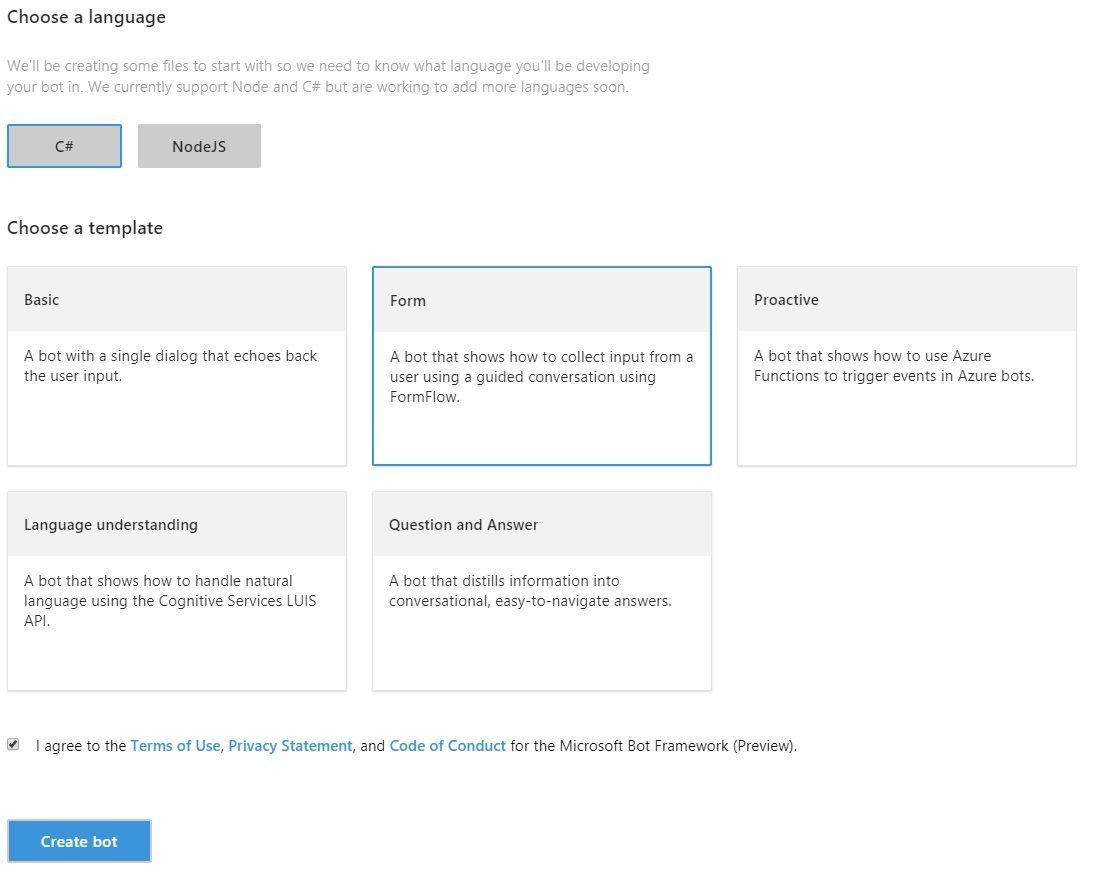Click the "Choose a template" heading

coord(85,228)
